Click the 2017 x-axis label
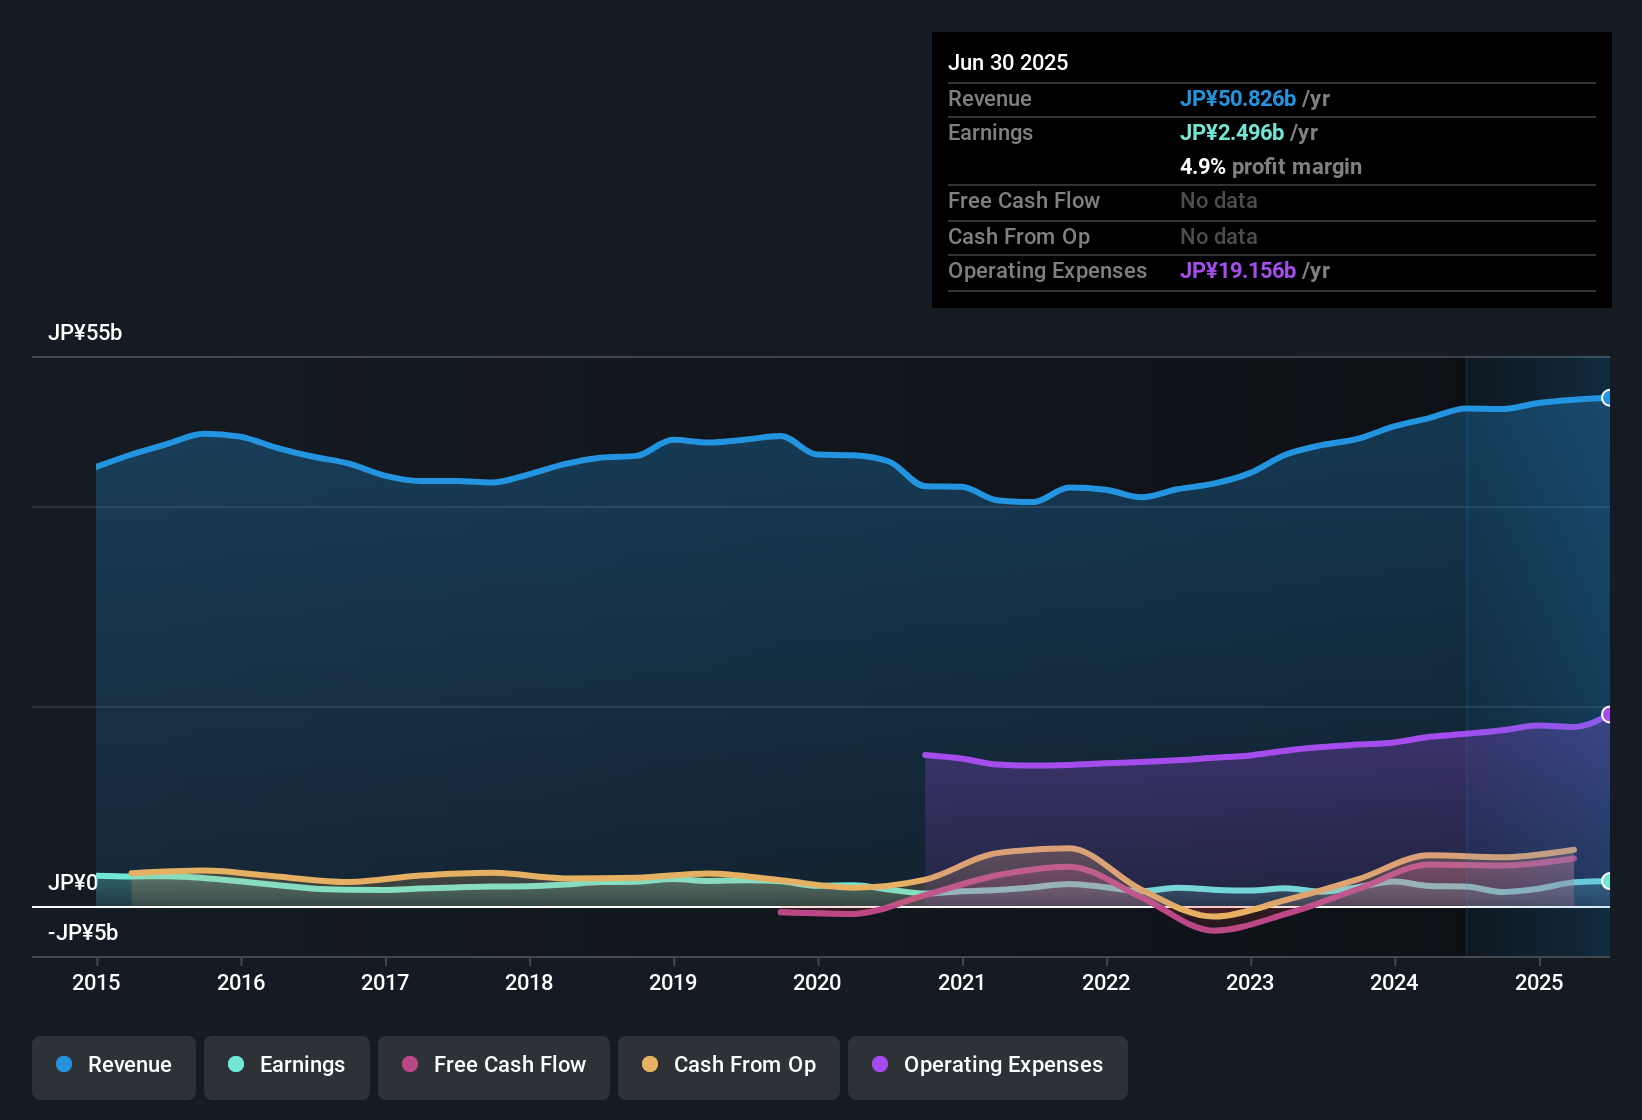Screen dimensions: 1642x1120 point(385,983)
